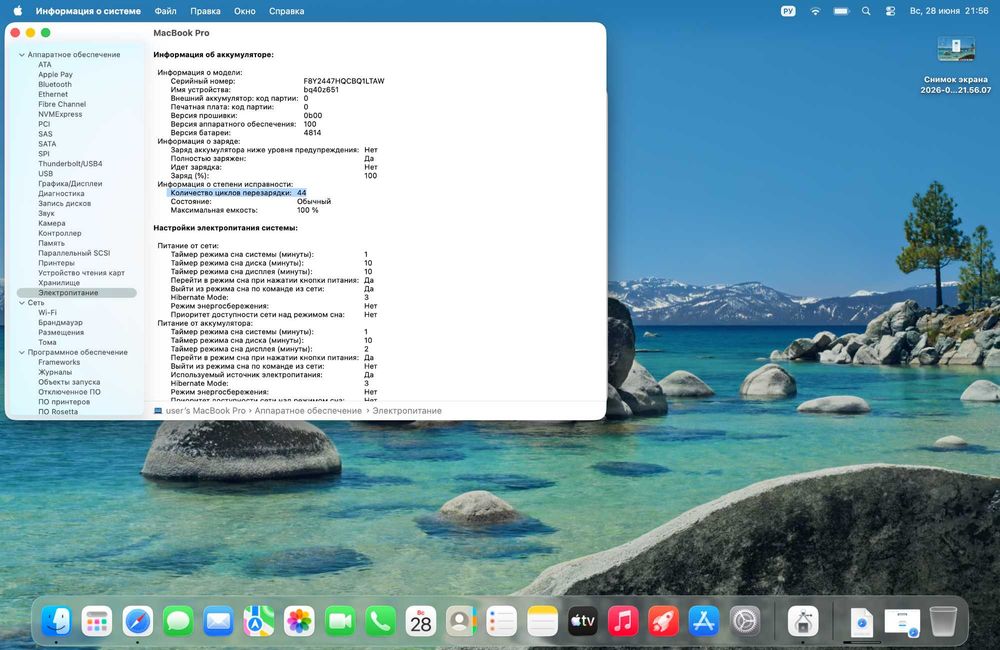This screenshot has height=650, width=1000.
Task: Open the Правка menu
Action: point(205,11)
